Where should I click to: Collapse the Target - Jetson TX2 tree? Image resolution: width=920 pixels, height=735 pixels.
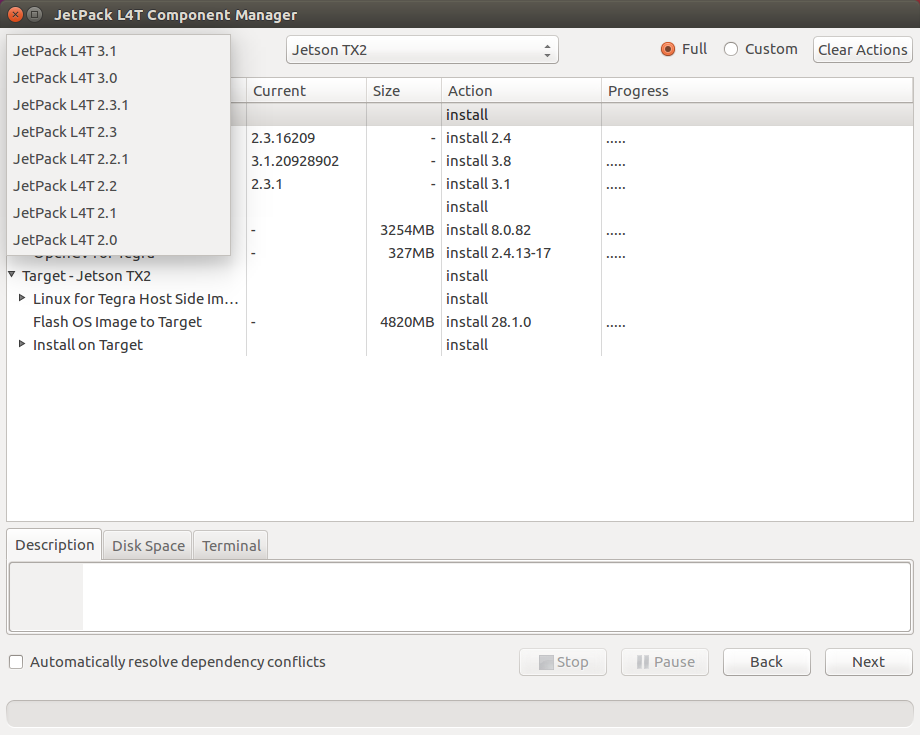10,275
